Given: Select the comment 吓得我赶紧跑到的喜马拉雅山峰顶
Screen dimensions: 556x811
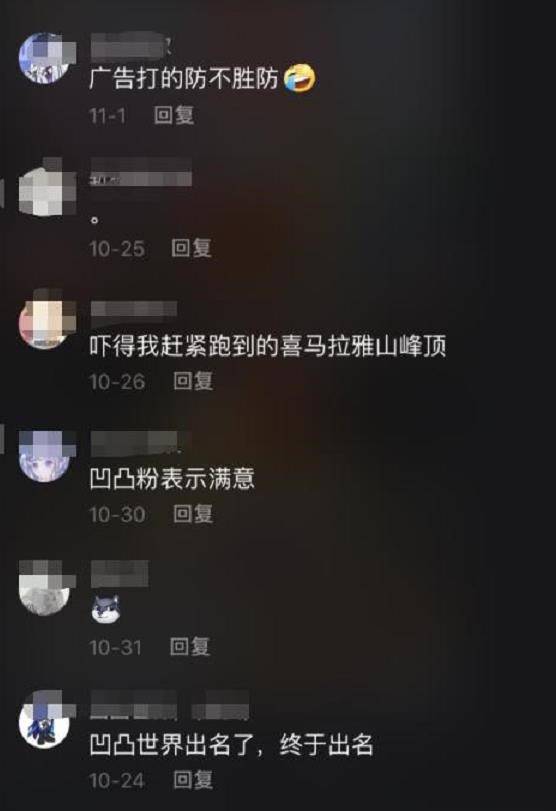Looking at the screenshot, I should pyautogui.click(x=267, y=346).
